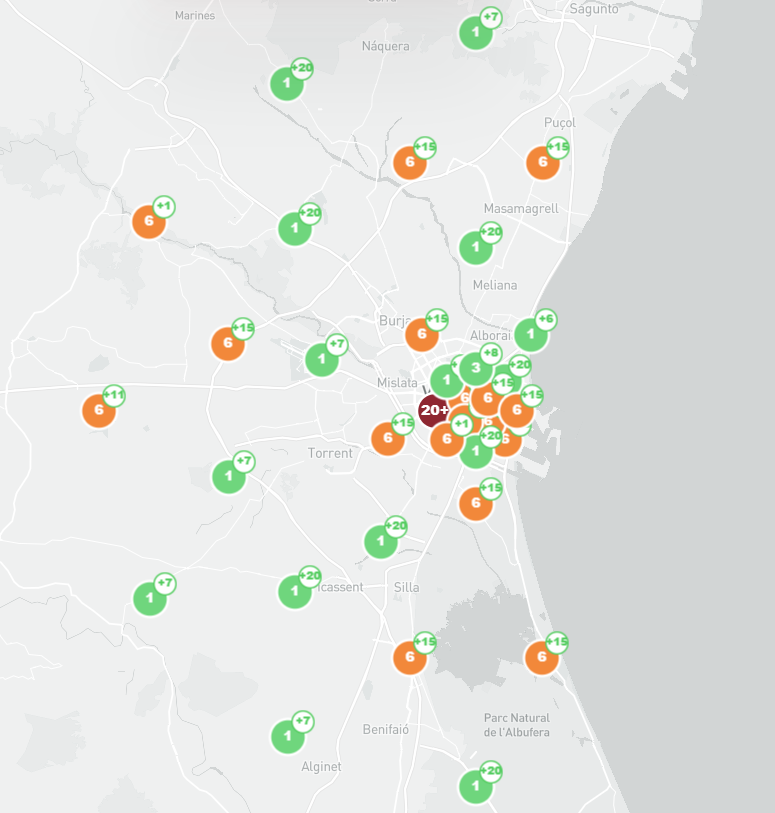Select orange 6 marker below Náquera
The image size is (775, 813).
click(409, 162)
